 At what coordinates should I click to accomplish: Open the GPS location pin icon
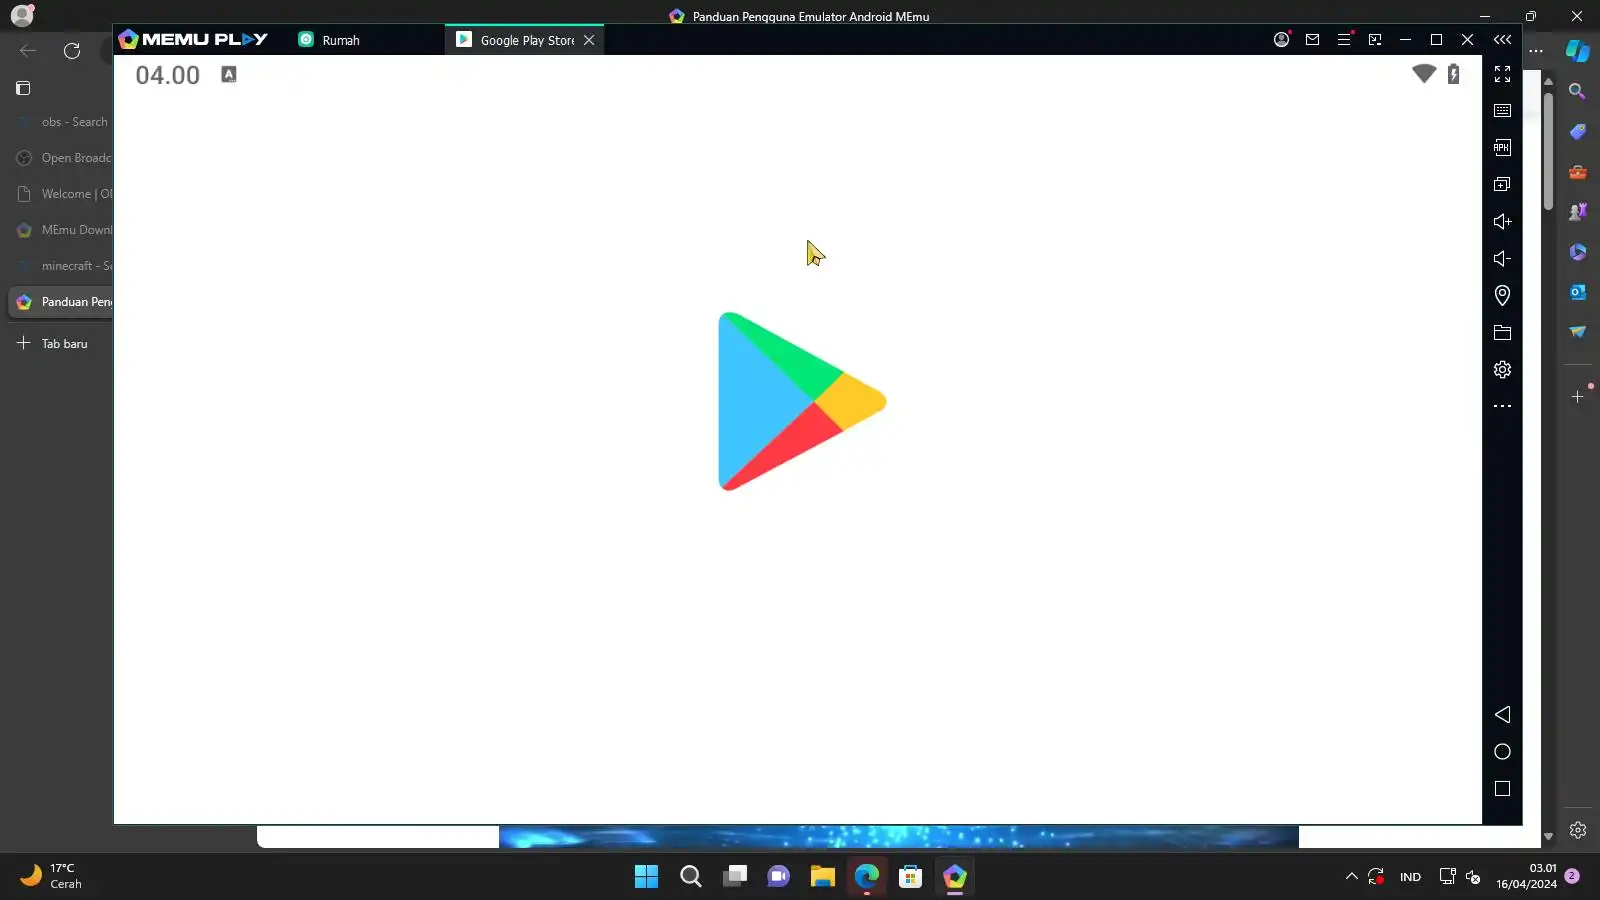pos(1502,295)
